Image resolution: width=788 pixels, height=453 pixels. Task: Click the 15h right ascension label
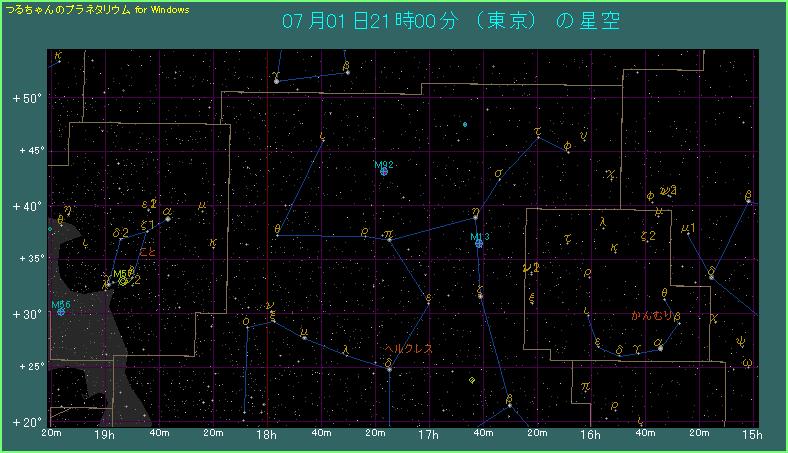(754, 435)
